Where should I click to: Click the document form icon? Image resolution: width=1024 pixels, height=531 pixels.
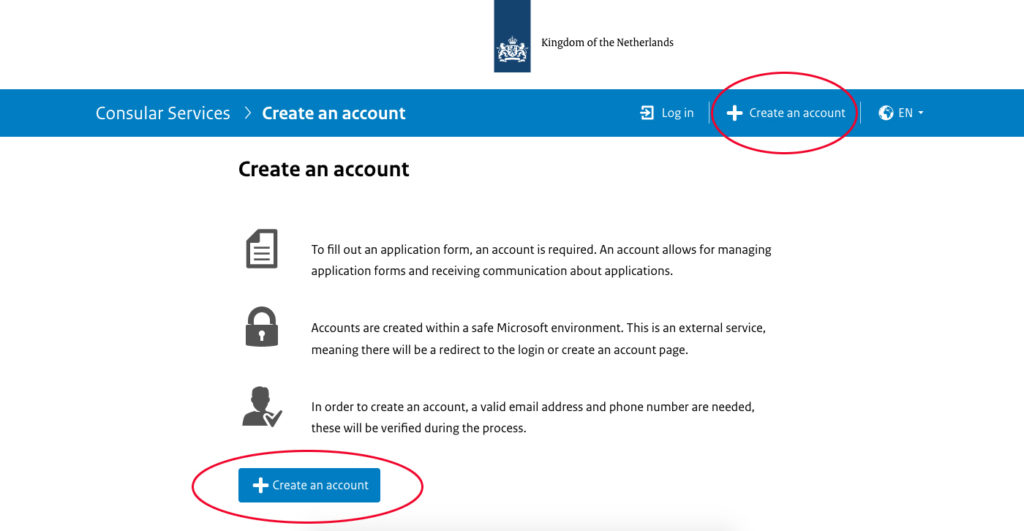point(262,249)
